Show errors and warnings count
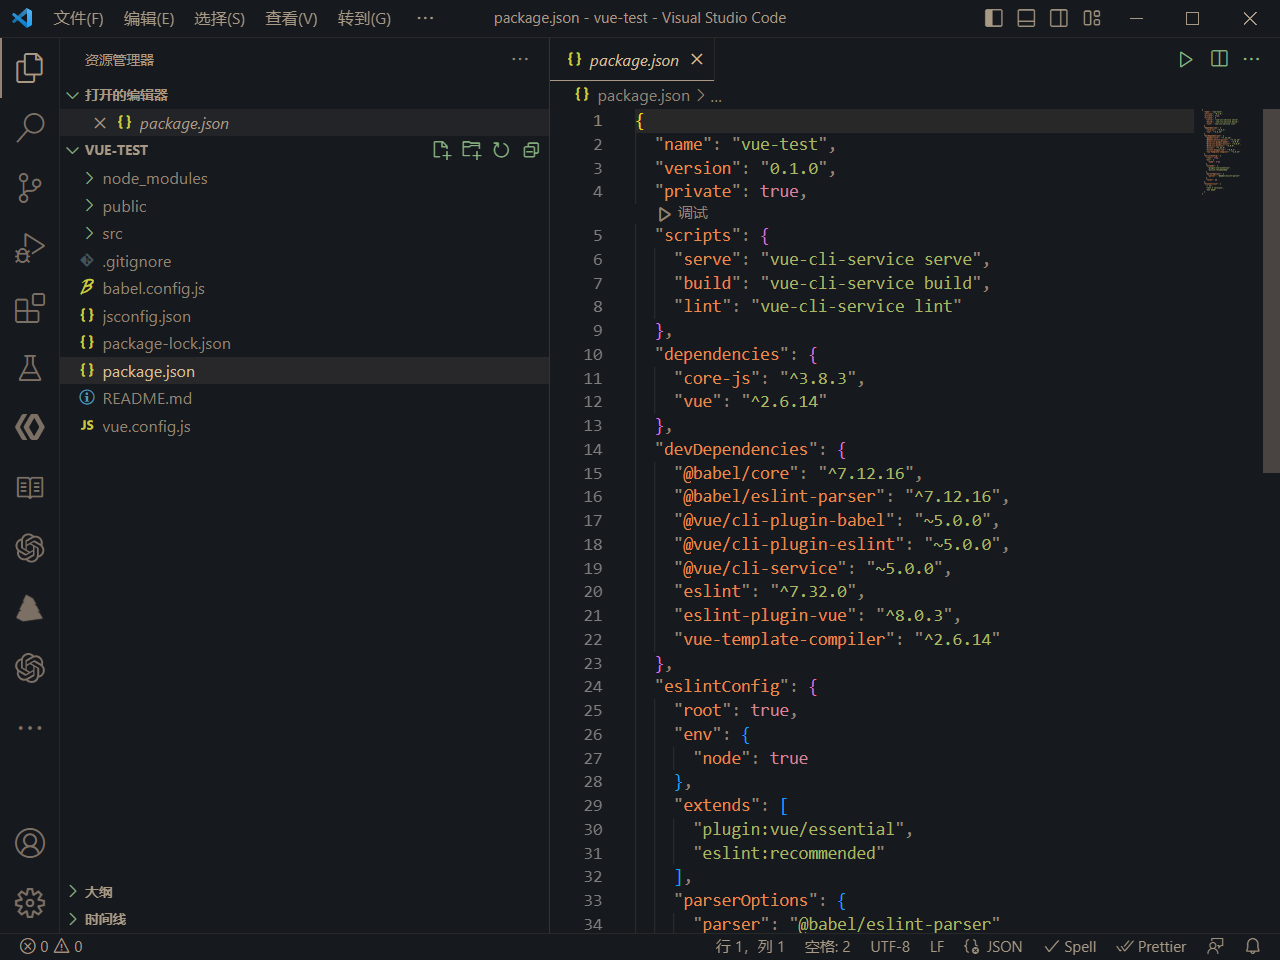1280x960 pixels. click(51, 946)
